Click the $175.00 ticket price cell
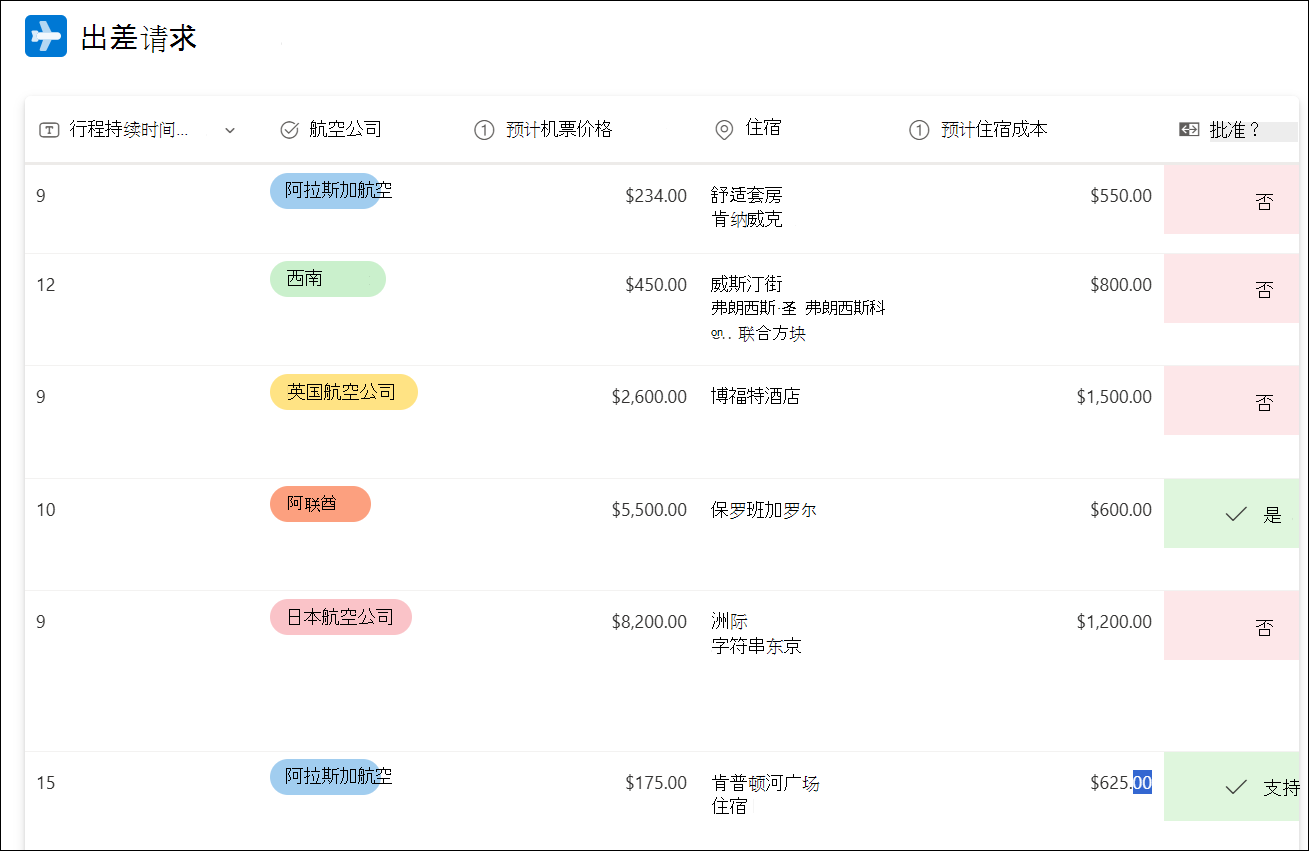This screenshot has width=1309, height=851. click(x=656, y=783)
